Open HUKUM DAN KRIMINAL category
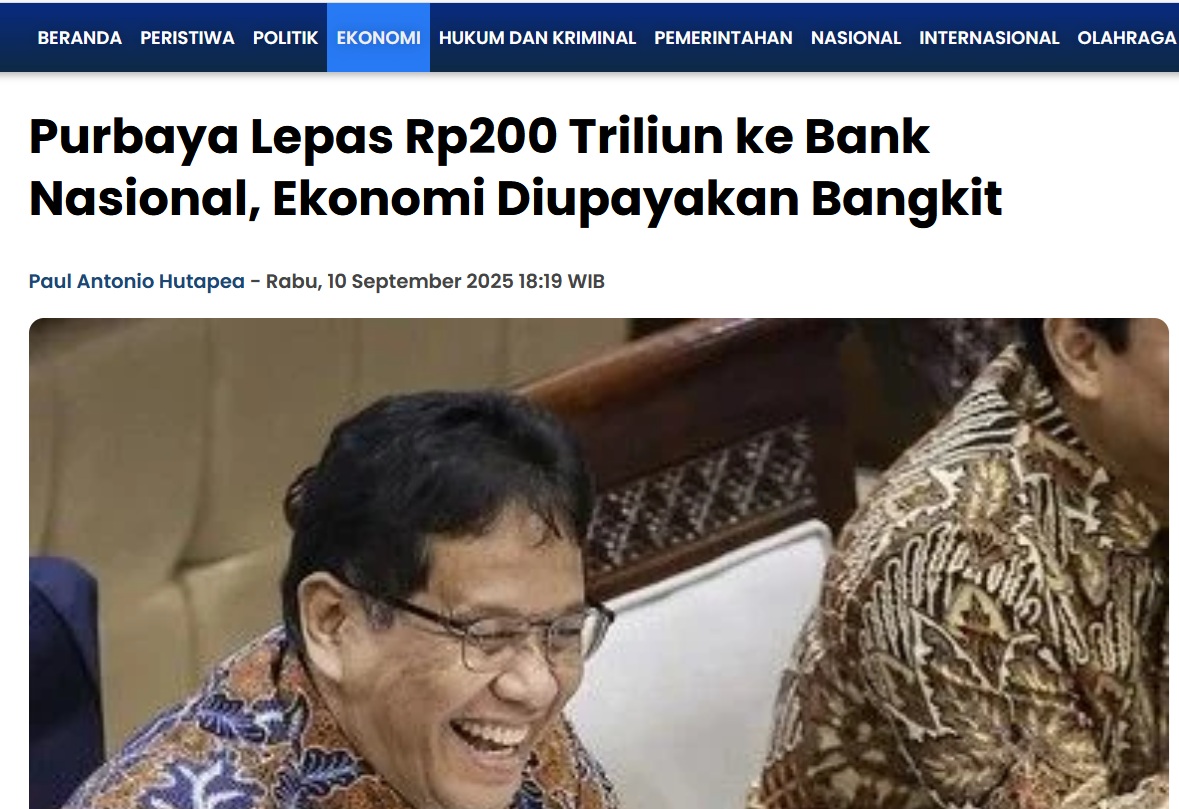 coord(538,38)
